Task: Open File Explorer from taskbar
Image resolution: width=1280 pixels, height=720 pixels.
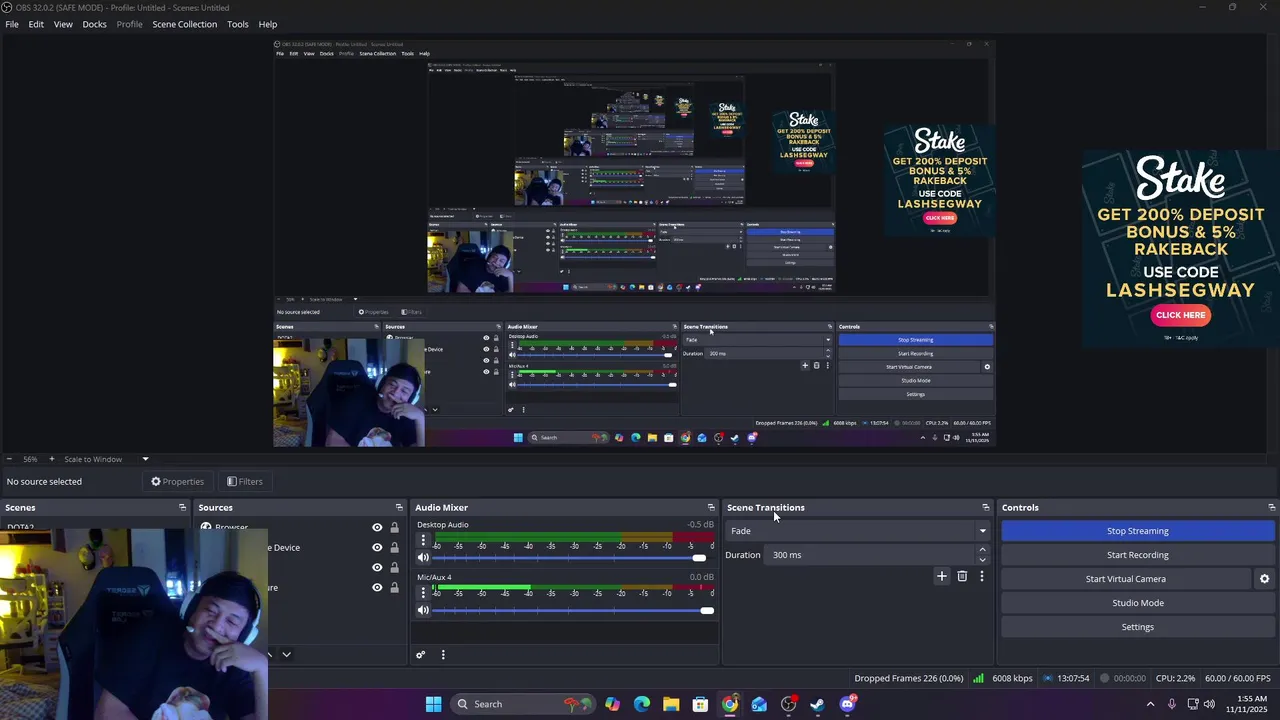Action: tap(671, 704)
